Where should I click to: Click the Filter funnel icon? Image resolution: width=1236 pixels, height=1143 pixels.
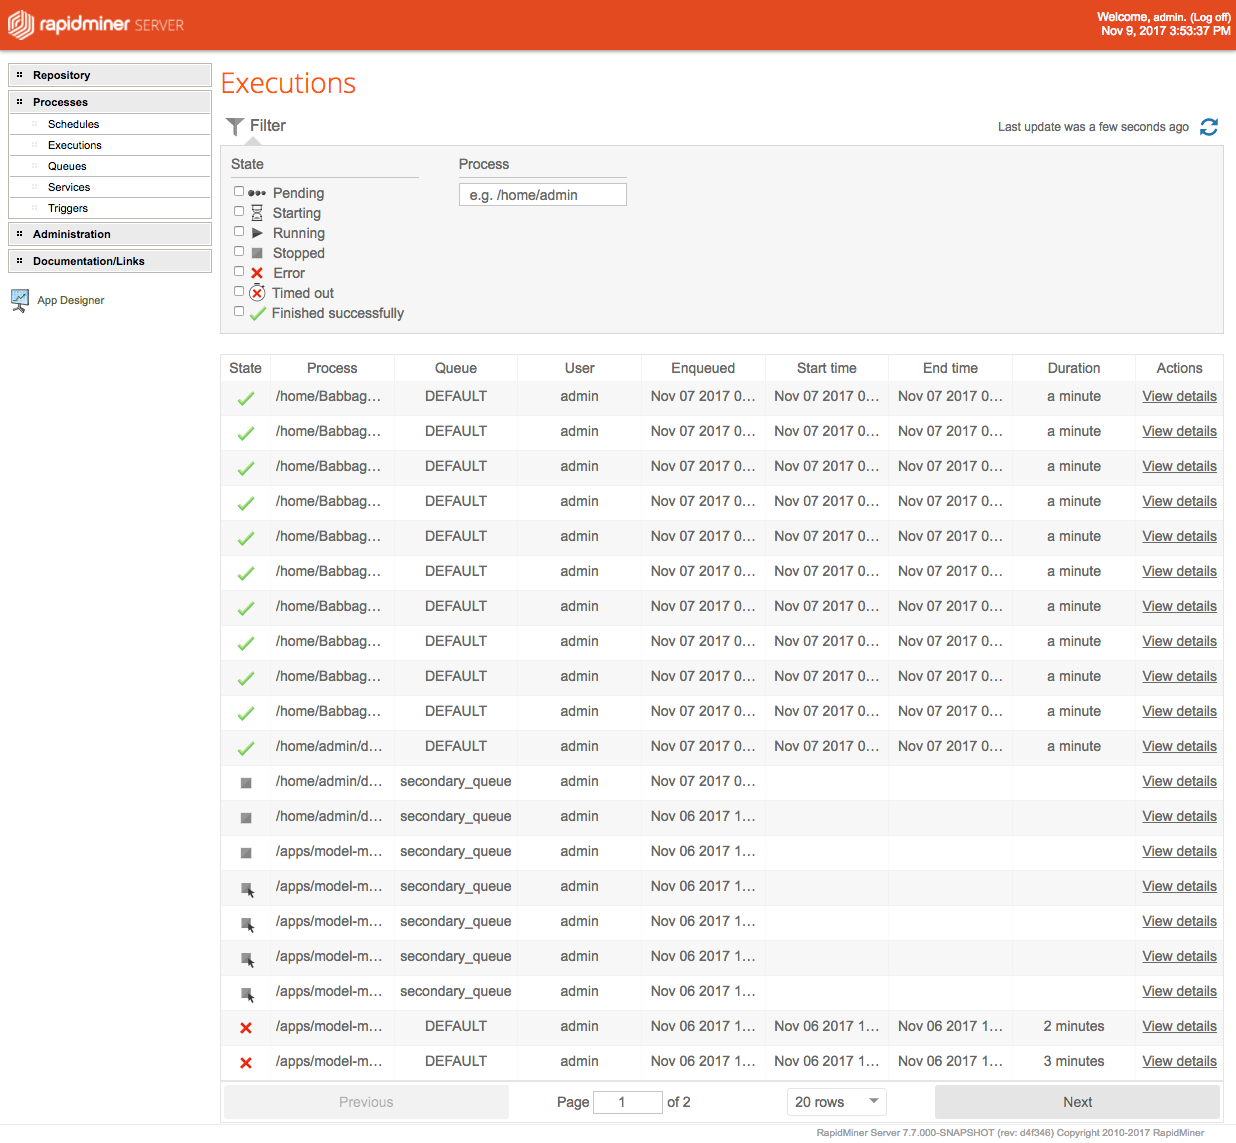point(235,126)
